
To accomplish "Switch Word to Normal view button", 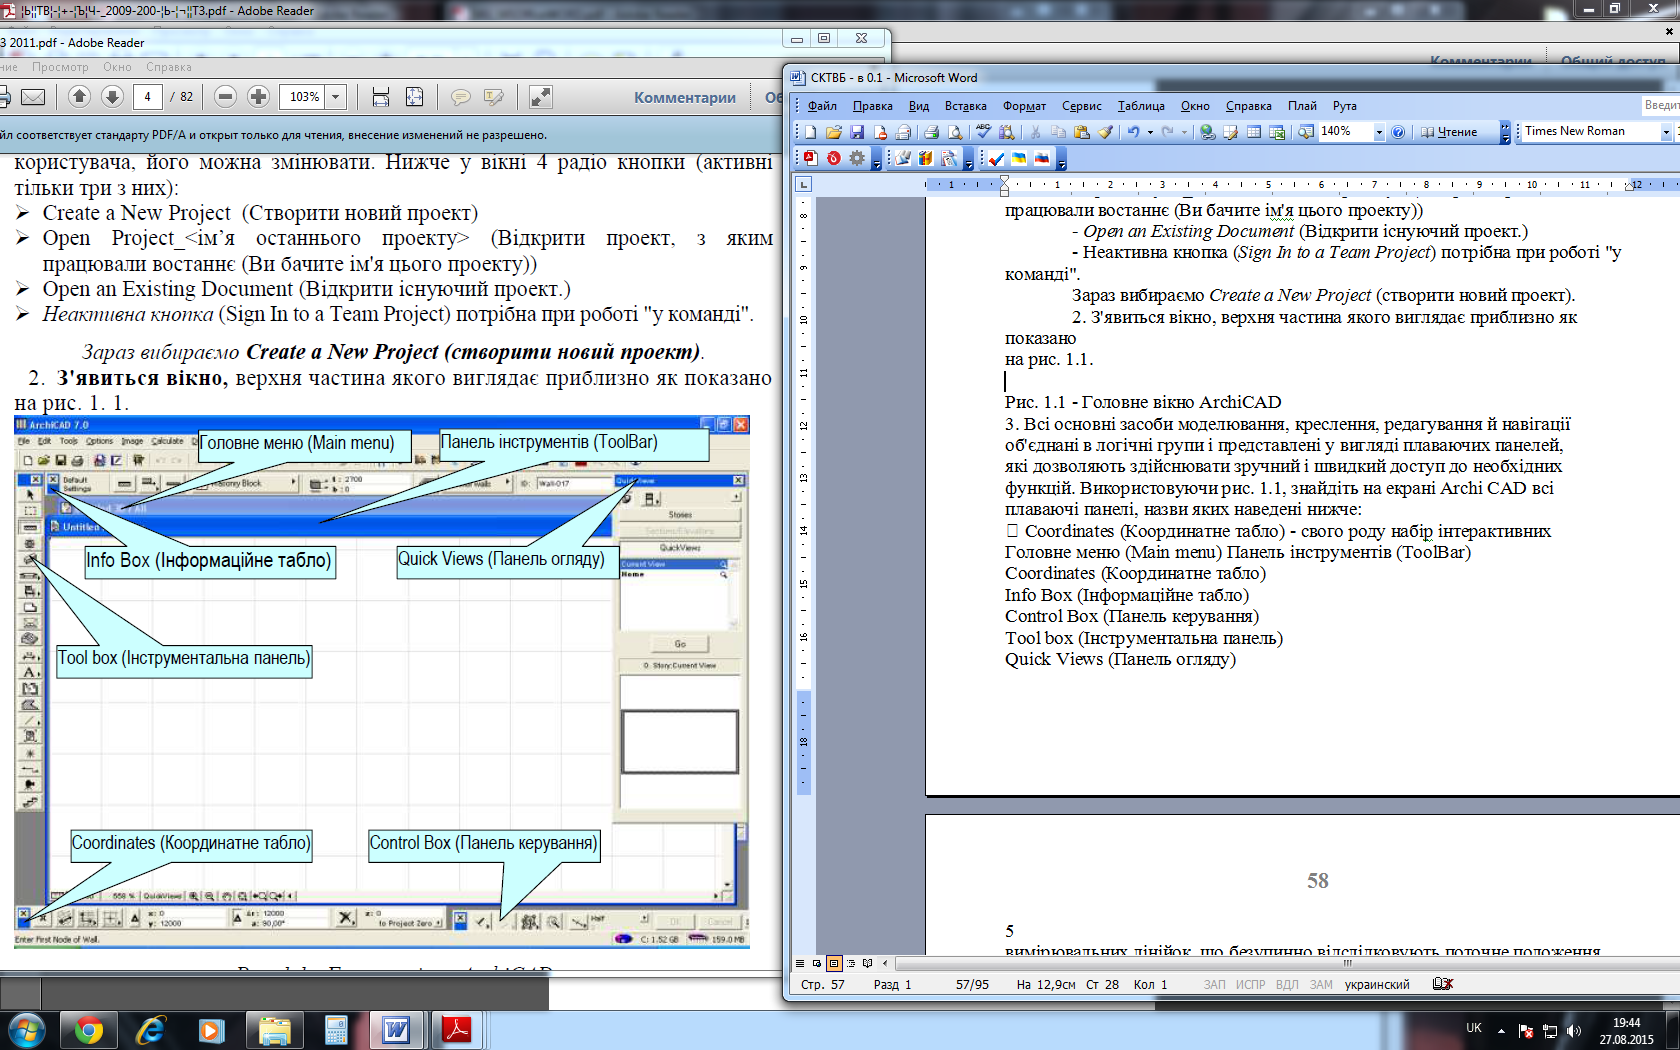I will (800, 964).
